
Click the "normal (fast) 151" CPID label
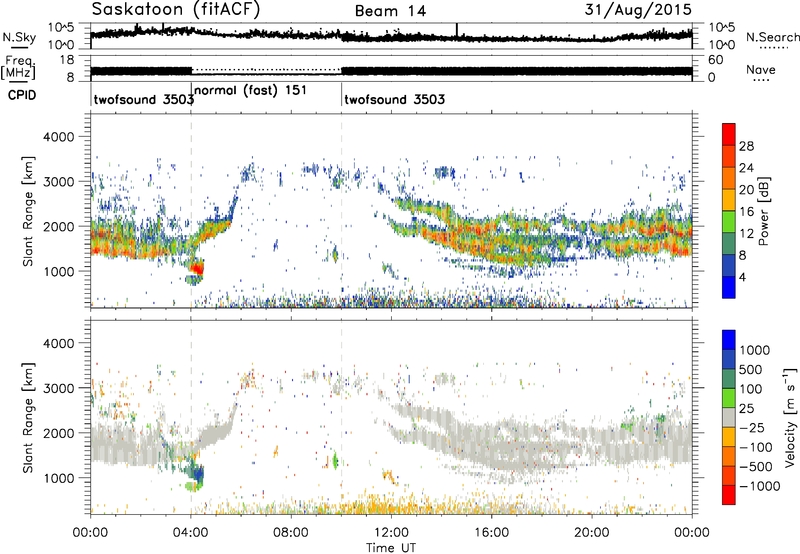(x=251, y=91)
